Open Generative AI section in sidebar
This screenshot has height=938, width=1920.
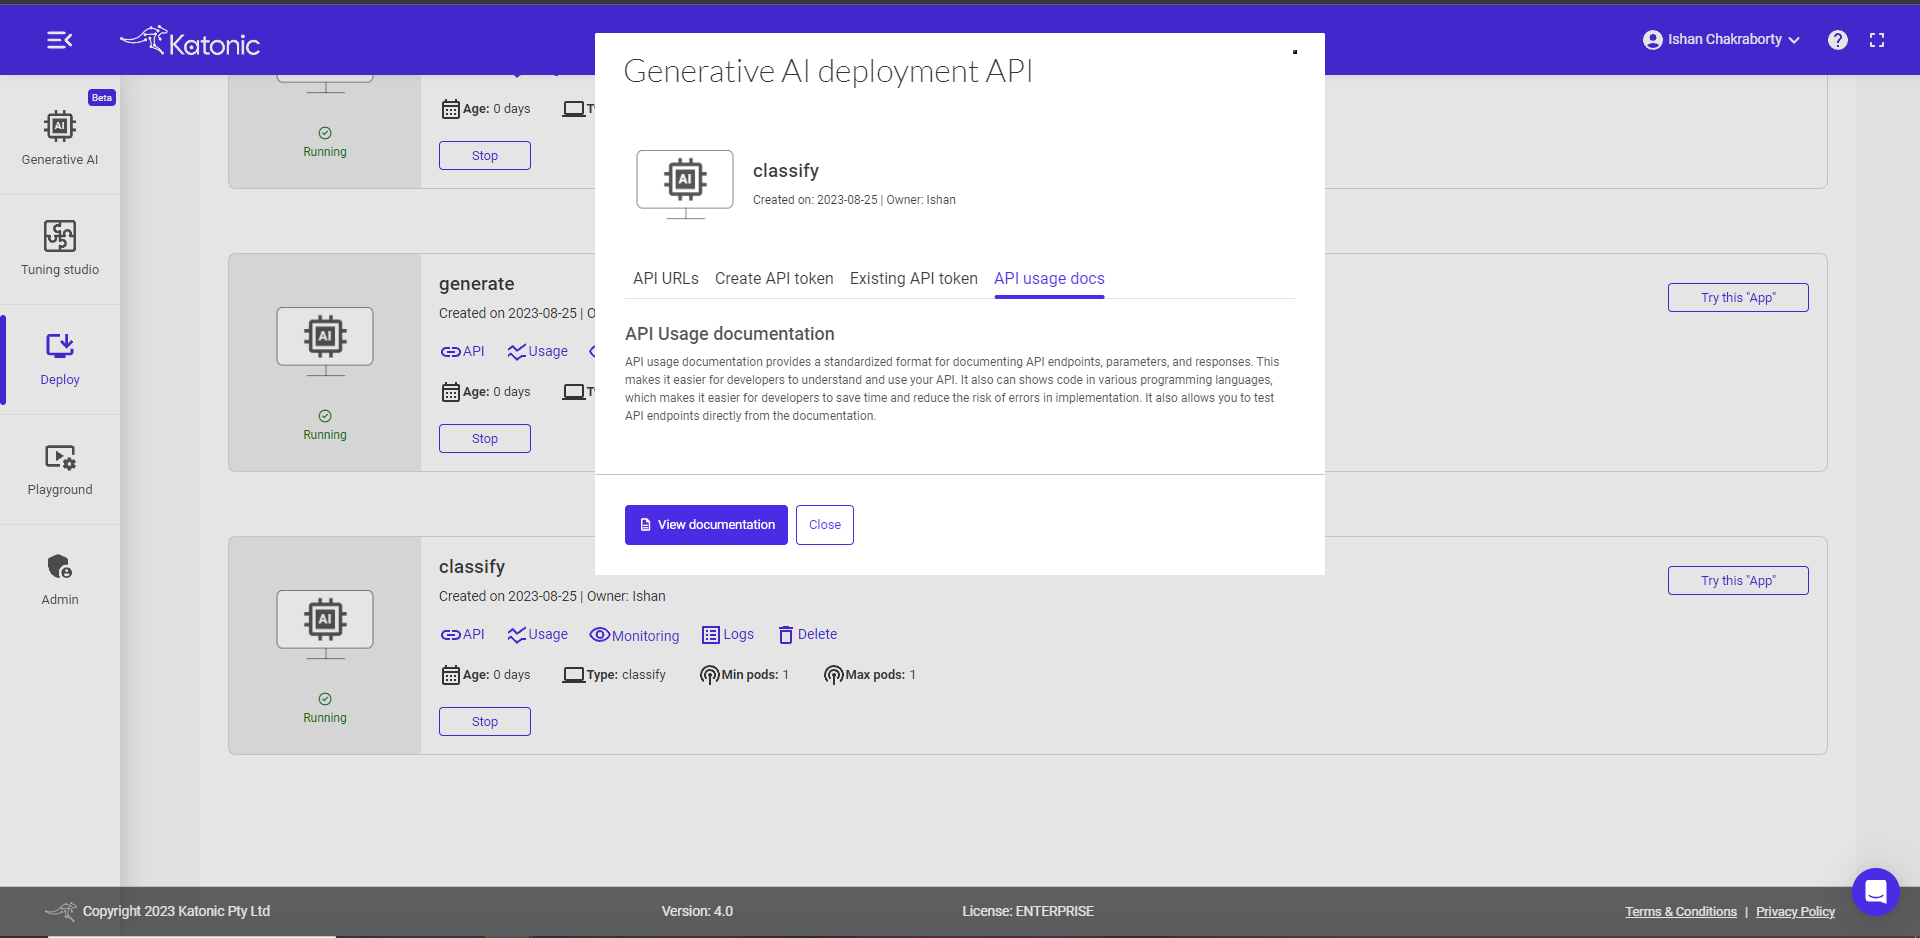click(x=60, y=138)
